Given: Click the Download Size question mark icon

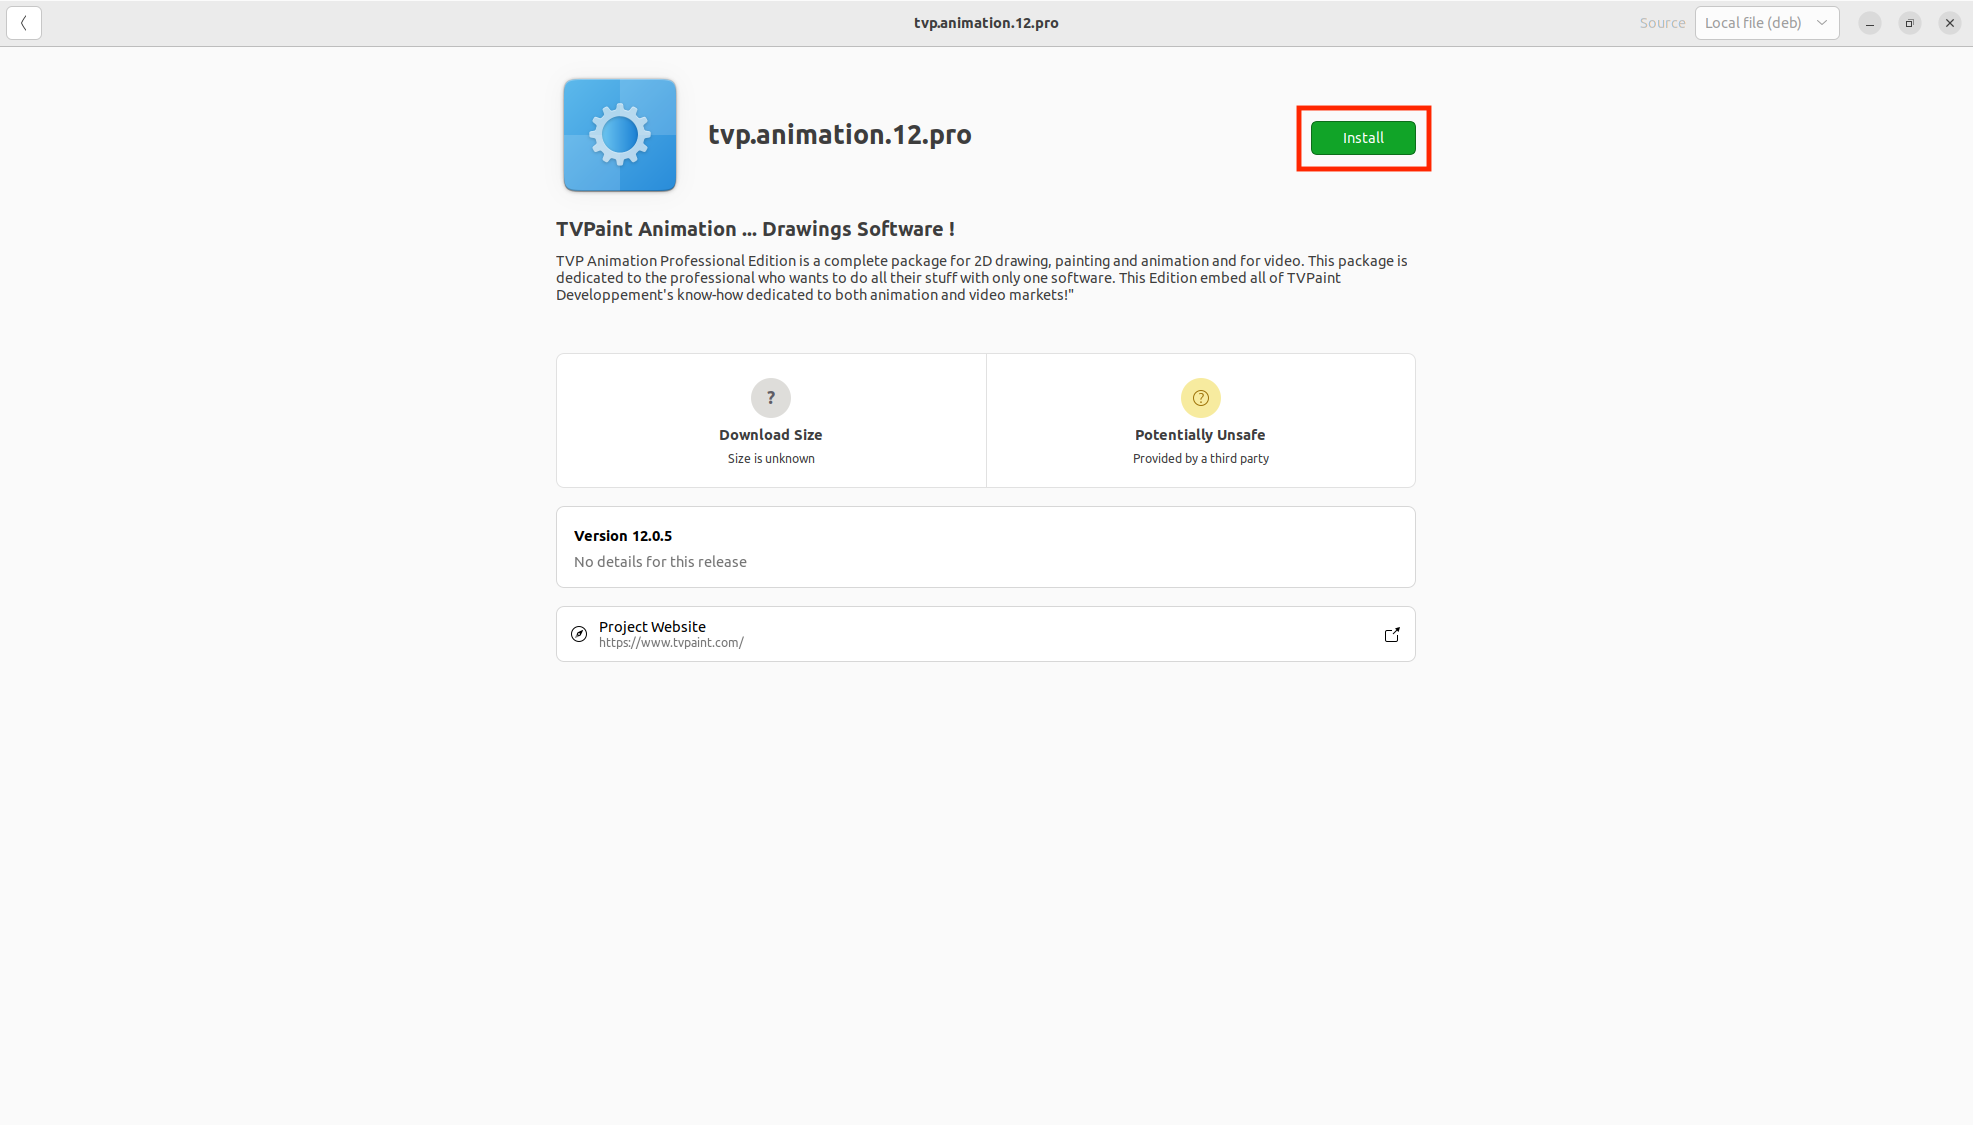Looking at the screenshot, I should click(x=771, y=398).
